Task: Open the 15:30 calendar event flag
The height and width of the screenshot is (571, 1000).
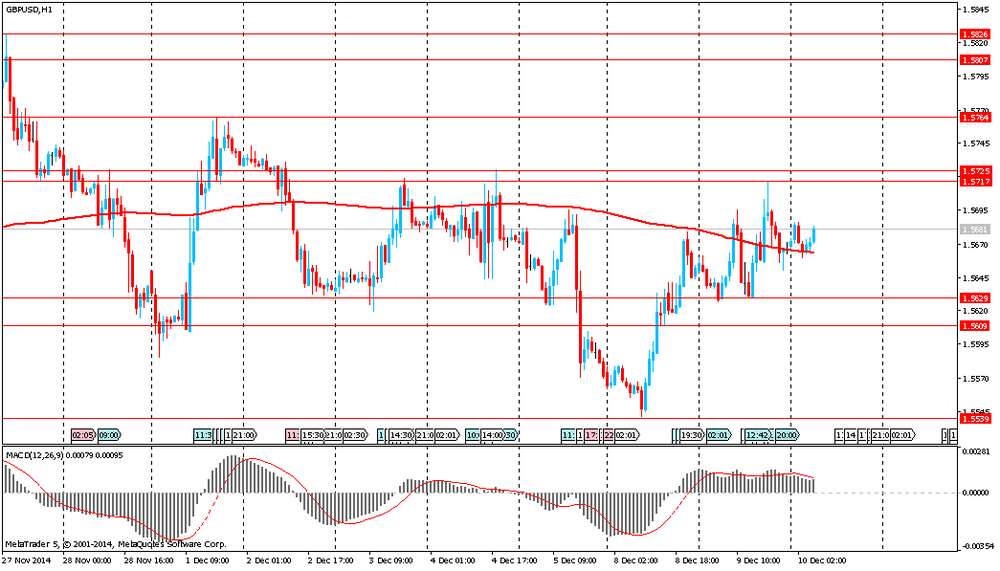Action: (x=312, y=436)
